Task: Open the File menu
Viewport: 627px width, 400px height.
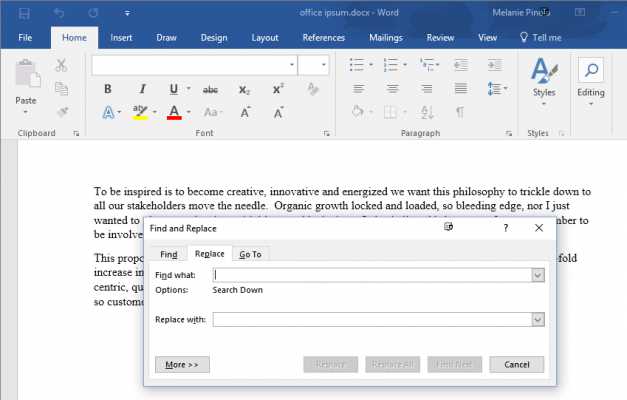Action: click(25, 38)
